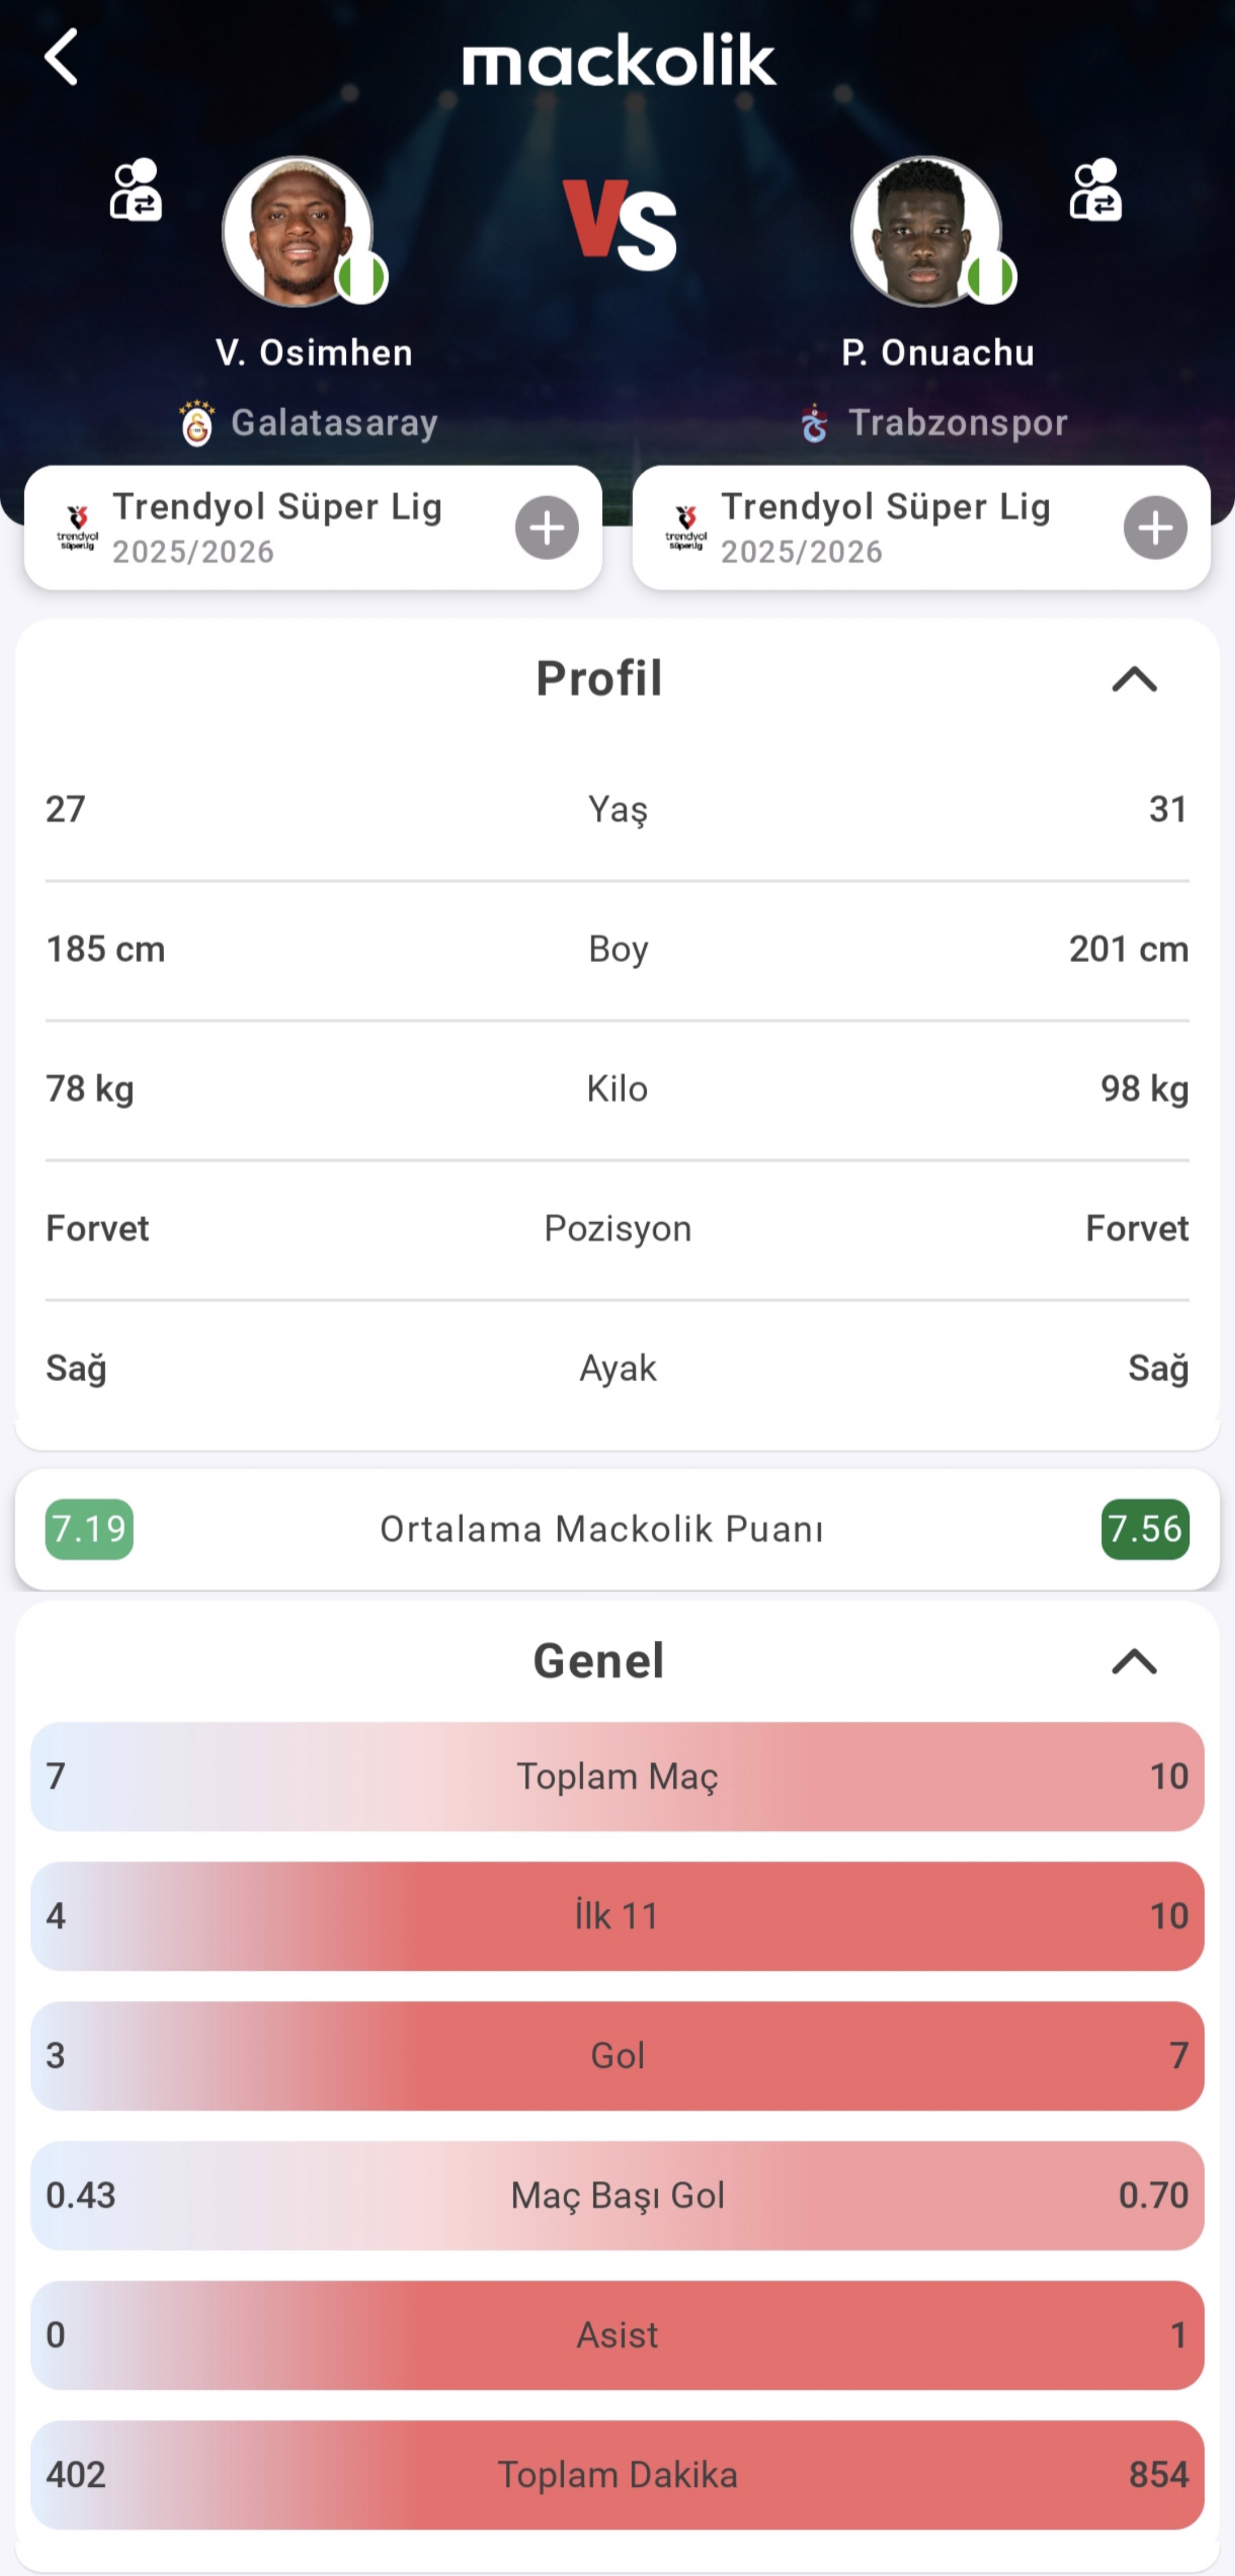The width and height of the screenshot is (1235, 2576).
Task: Tap the Galatasaray club crest
Action: click(197, 424)
